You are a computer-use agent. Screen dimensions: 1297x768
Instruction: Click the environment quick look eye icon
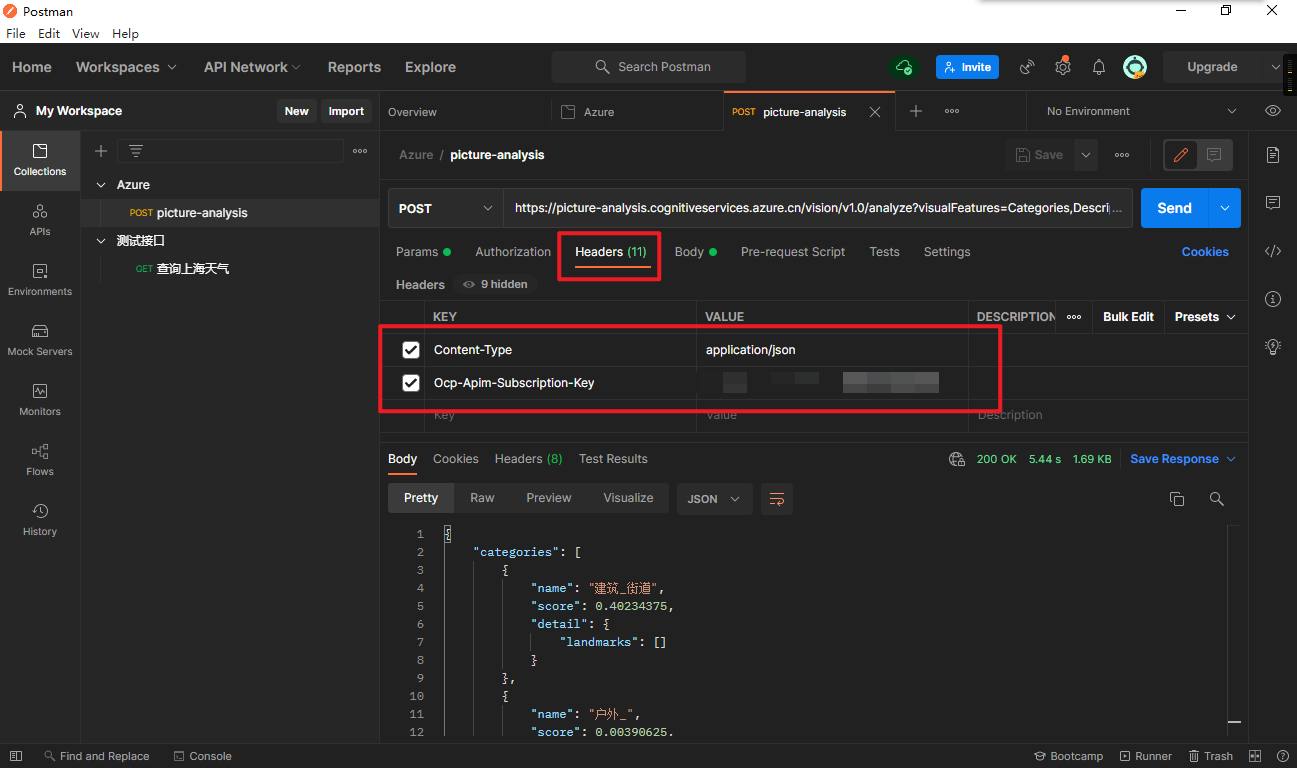tap(1273, 111)
